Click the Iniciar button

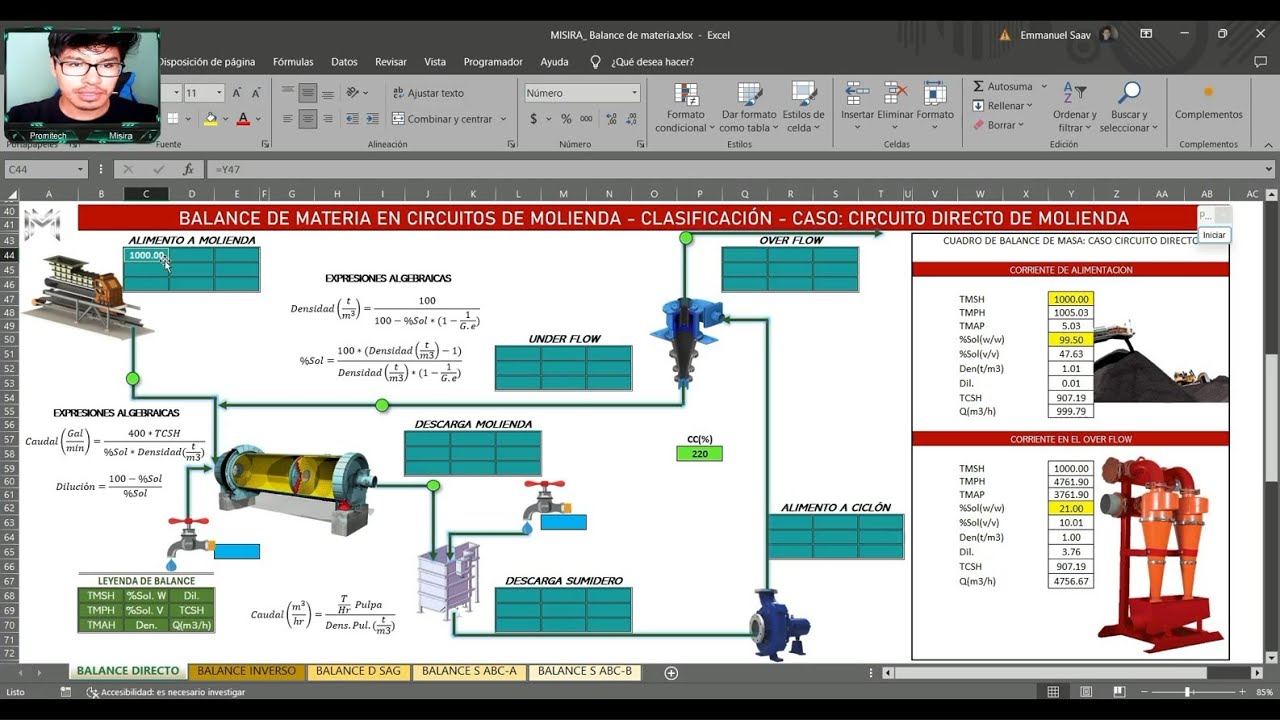pos(1214,235)
